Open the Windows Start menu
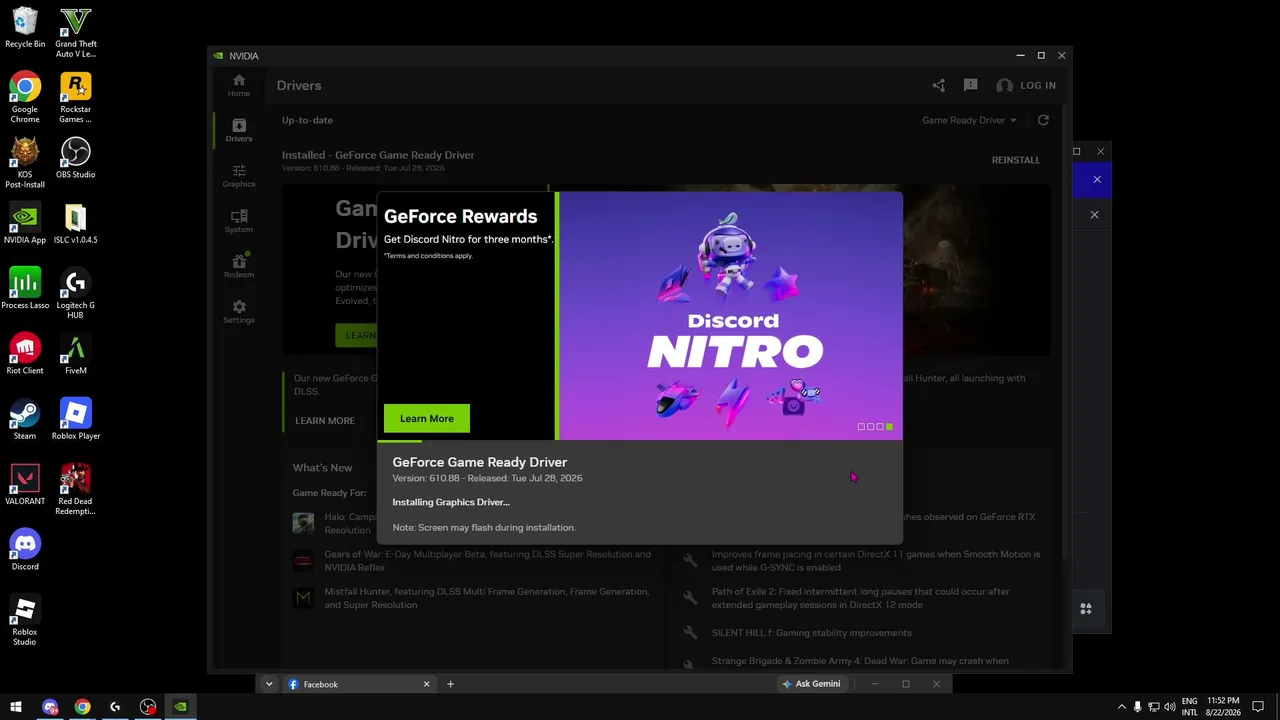The image size is (1280, 720). click(x=17, y=707)
